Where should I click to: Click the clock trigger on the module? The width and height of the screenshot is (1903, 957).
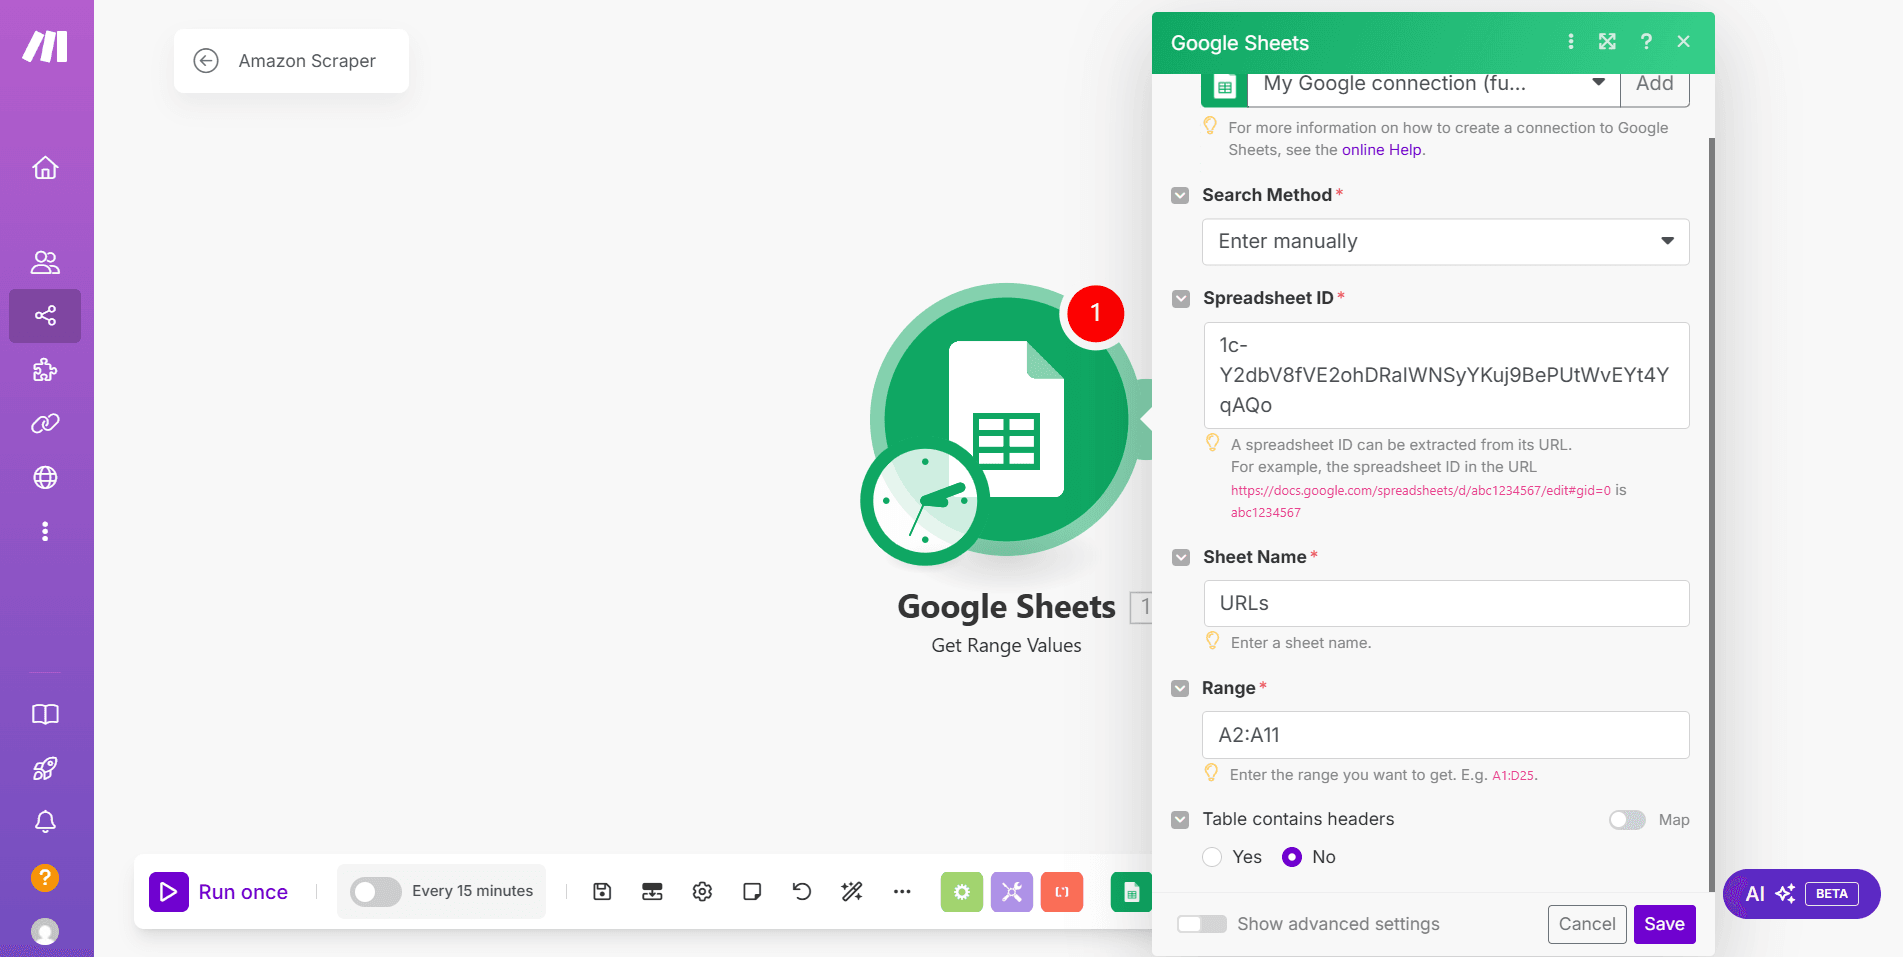[x=924, y=503]
